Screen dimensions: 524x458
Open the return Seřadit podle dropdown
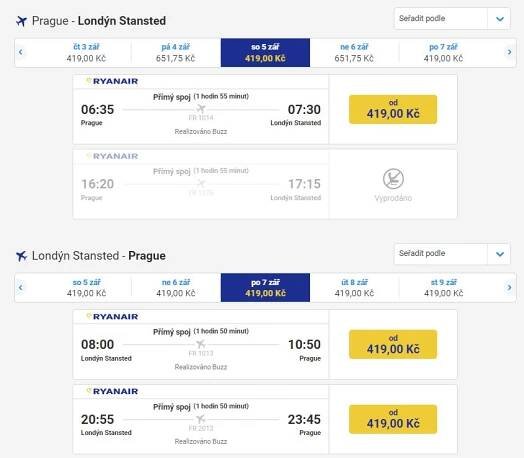coord(452,254)
